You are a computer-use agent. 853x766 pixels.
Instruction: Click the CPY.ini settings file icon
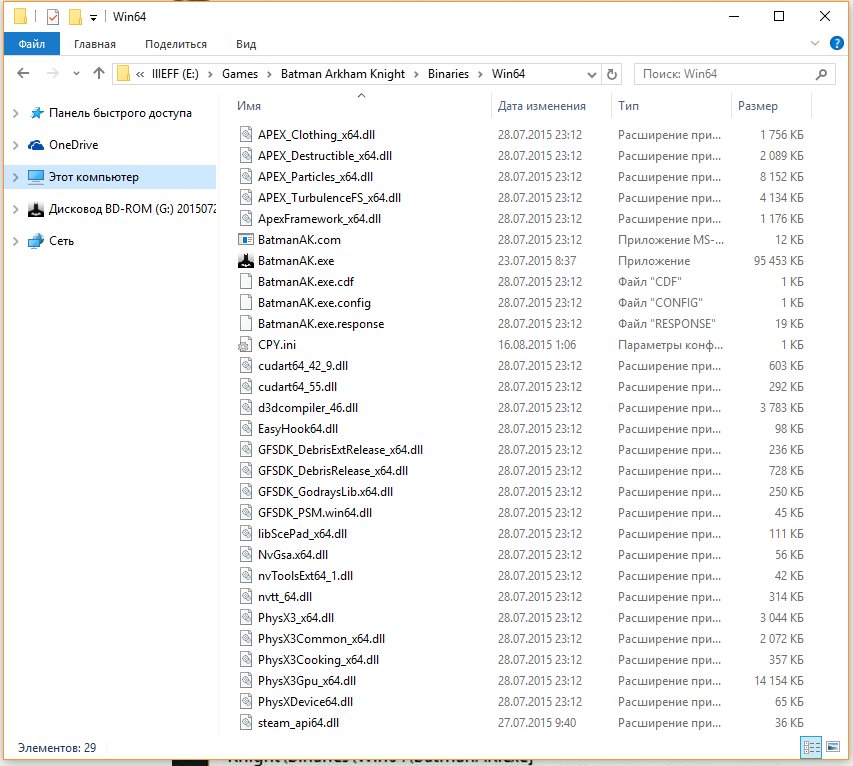pyautogui.click(x=247, y=345)
